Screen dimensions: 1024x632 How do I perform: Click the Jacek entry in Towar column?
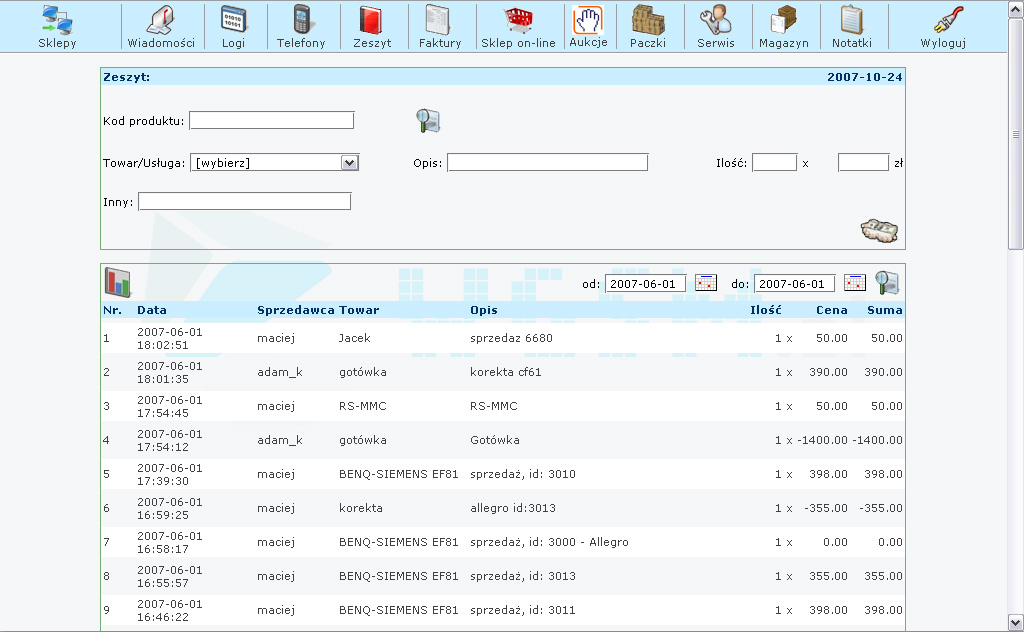pos(355,338)
